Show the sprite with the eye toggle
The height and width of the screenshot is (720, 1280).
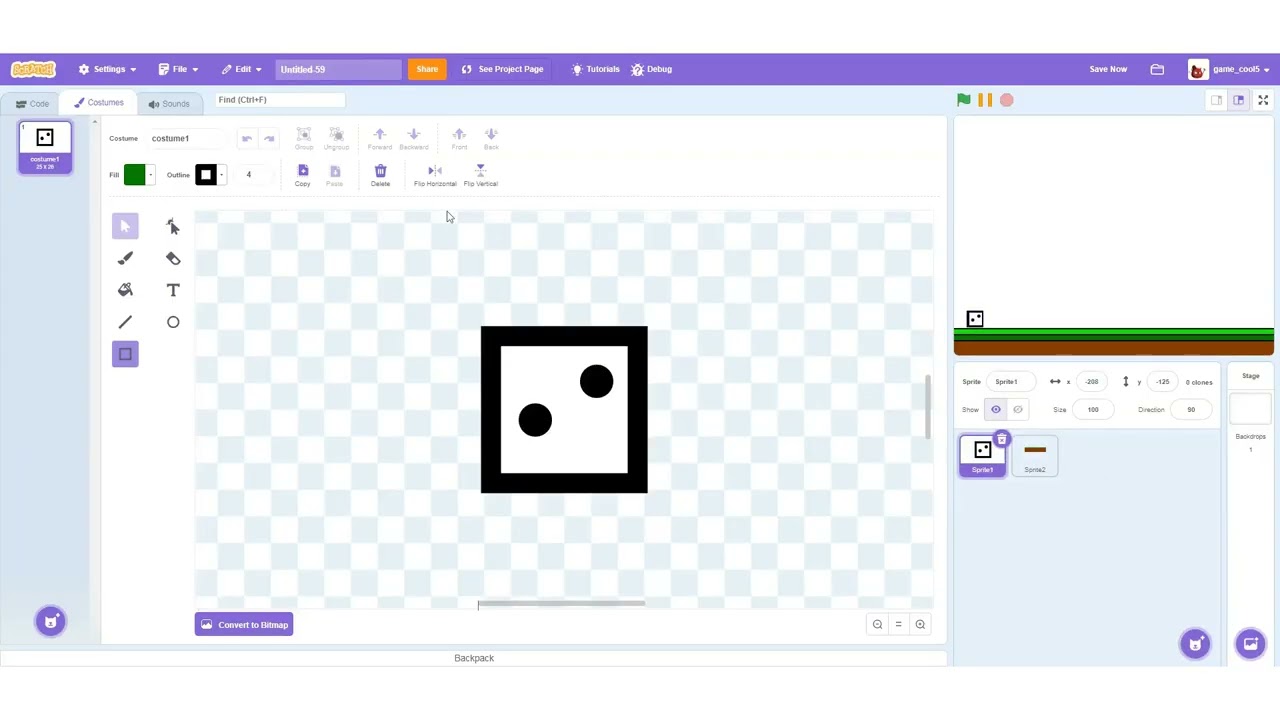pyautogui.click(x=996, y=409)
